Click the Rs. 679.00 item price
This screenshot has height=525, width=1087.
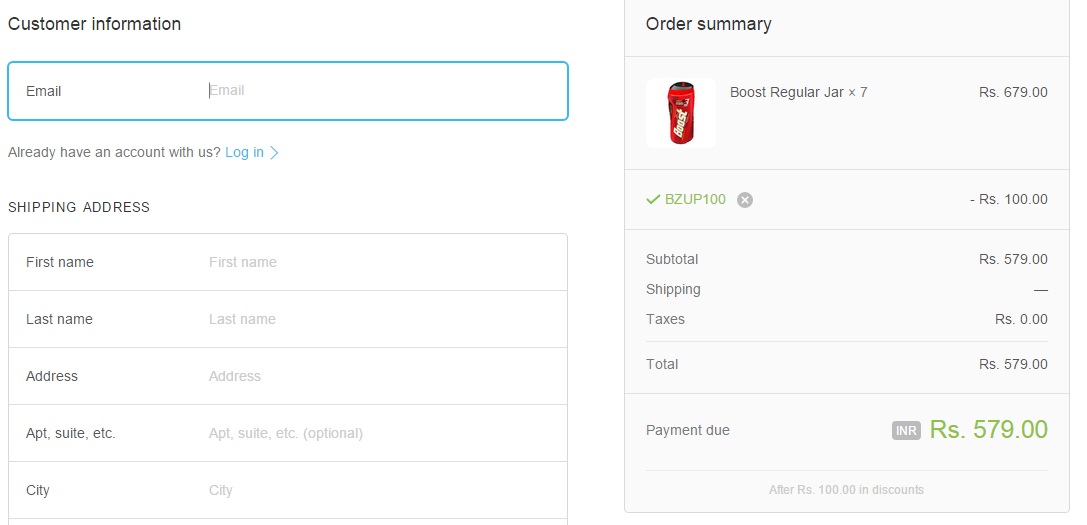pyautogui.click(x=1013, y=92)
